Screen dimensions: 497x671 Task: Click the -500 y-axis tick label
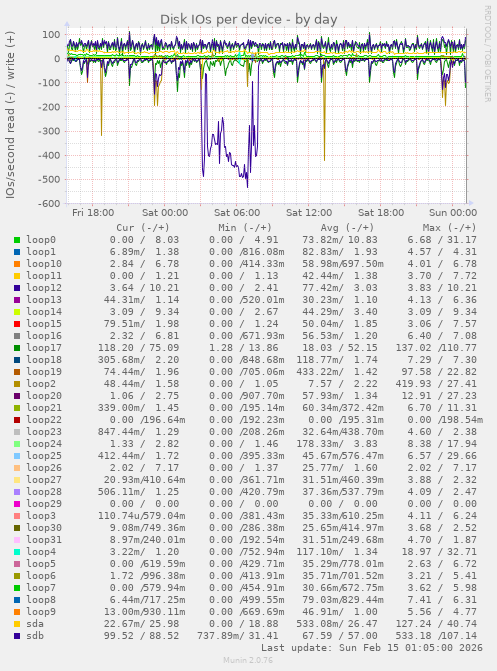click(x=49, y=180)
